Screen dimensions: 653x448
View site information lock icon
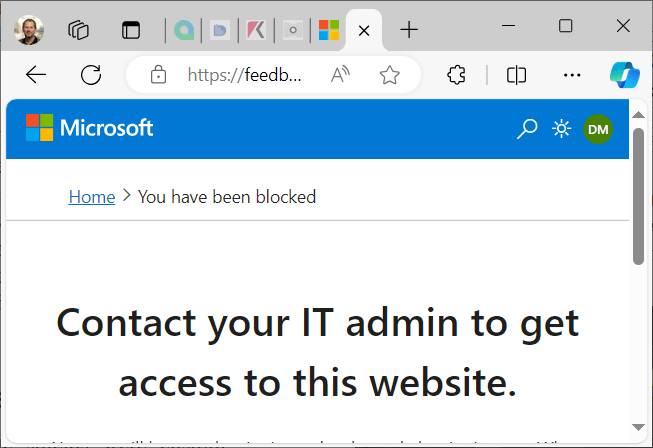(157, 75)
